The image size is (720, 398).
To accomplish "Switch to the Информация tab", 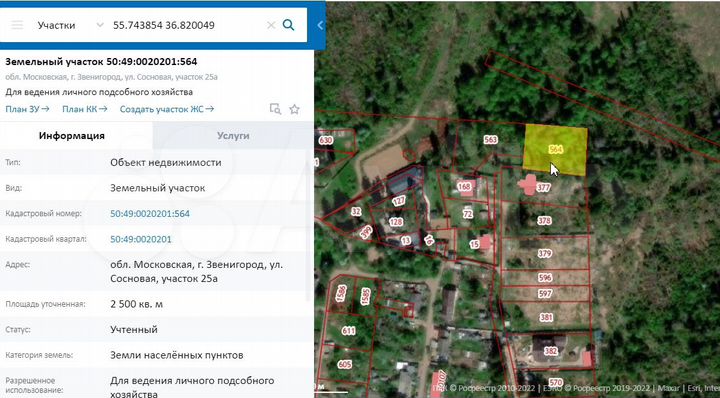I will tap(72, 135).
